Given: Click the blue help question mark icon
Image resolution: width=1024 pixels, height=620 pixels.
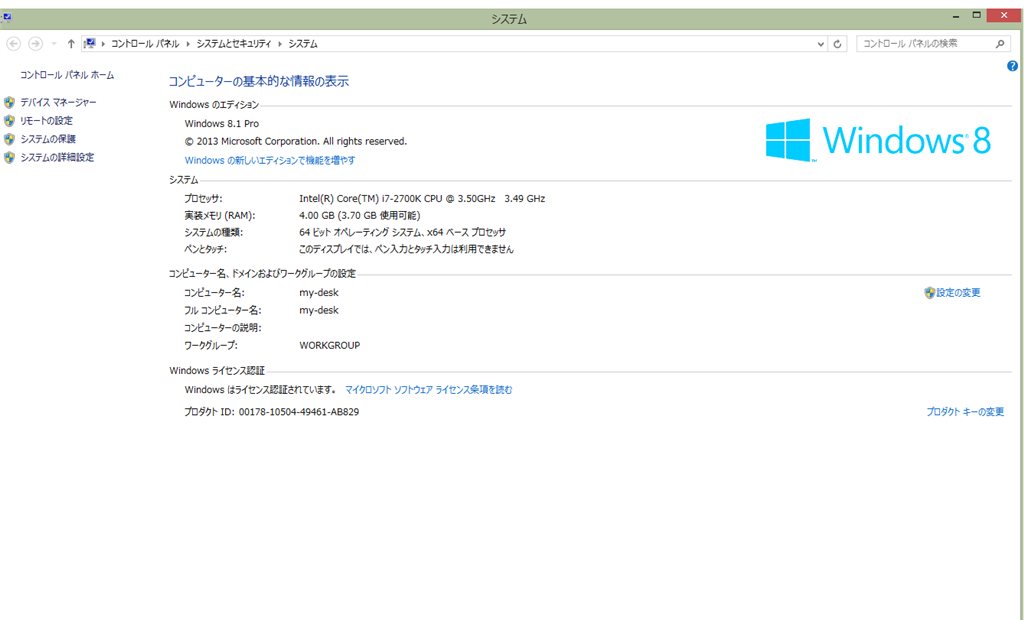Looking at the screenshot, I should click(1011, 65).
